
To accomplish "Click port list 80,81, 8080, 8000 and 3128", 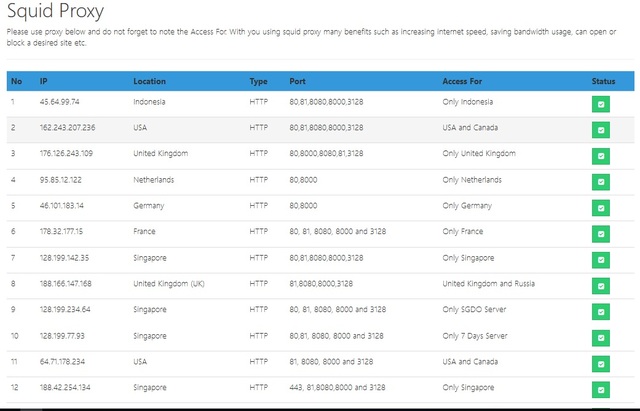I will (x=336, y=335).
